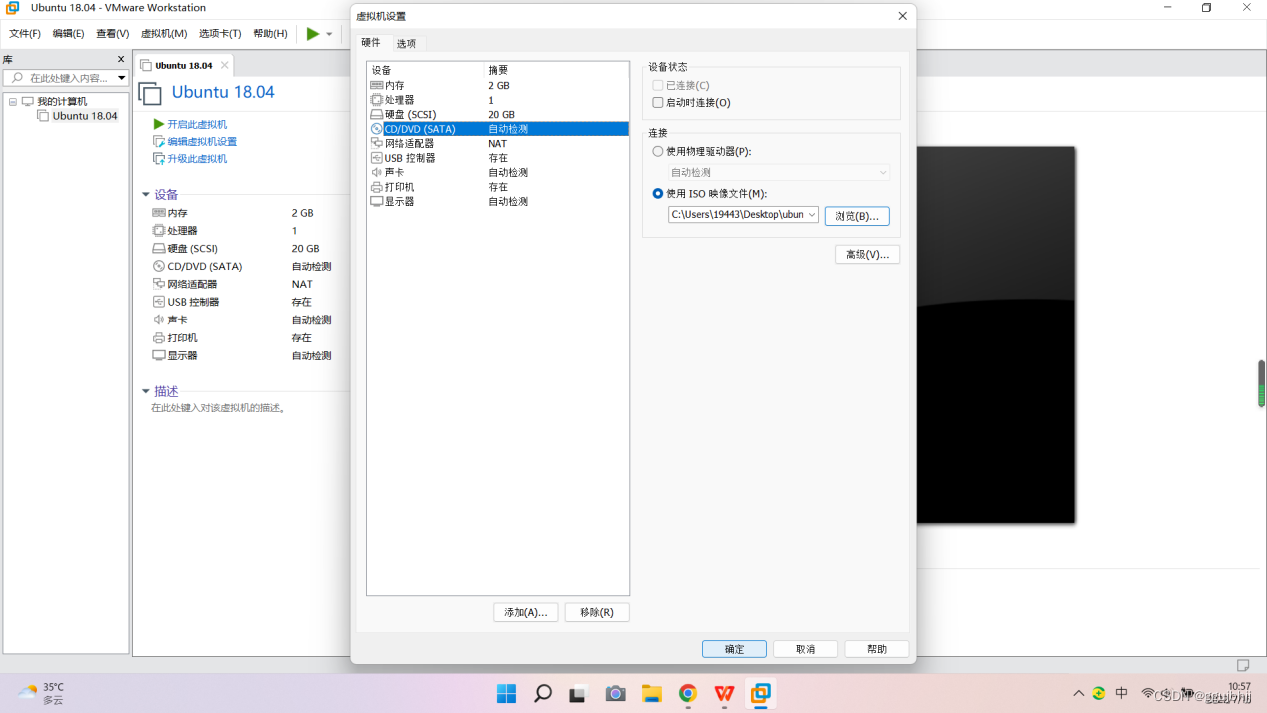The height and width of the screenshot is (713, 1267).
Task: Open the physical drive 自动检测 dropdown
Action: click(883, 172)
